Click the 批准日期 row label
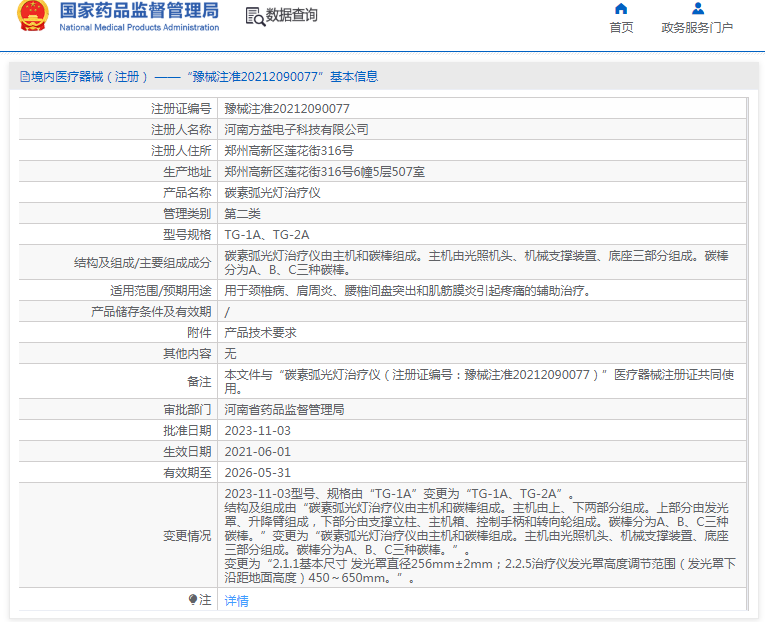765x622 pixels. click(187, 431)
